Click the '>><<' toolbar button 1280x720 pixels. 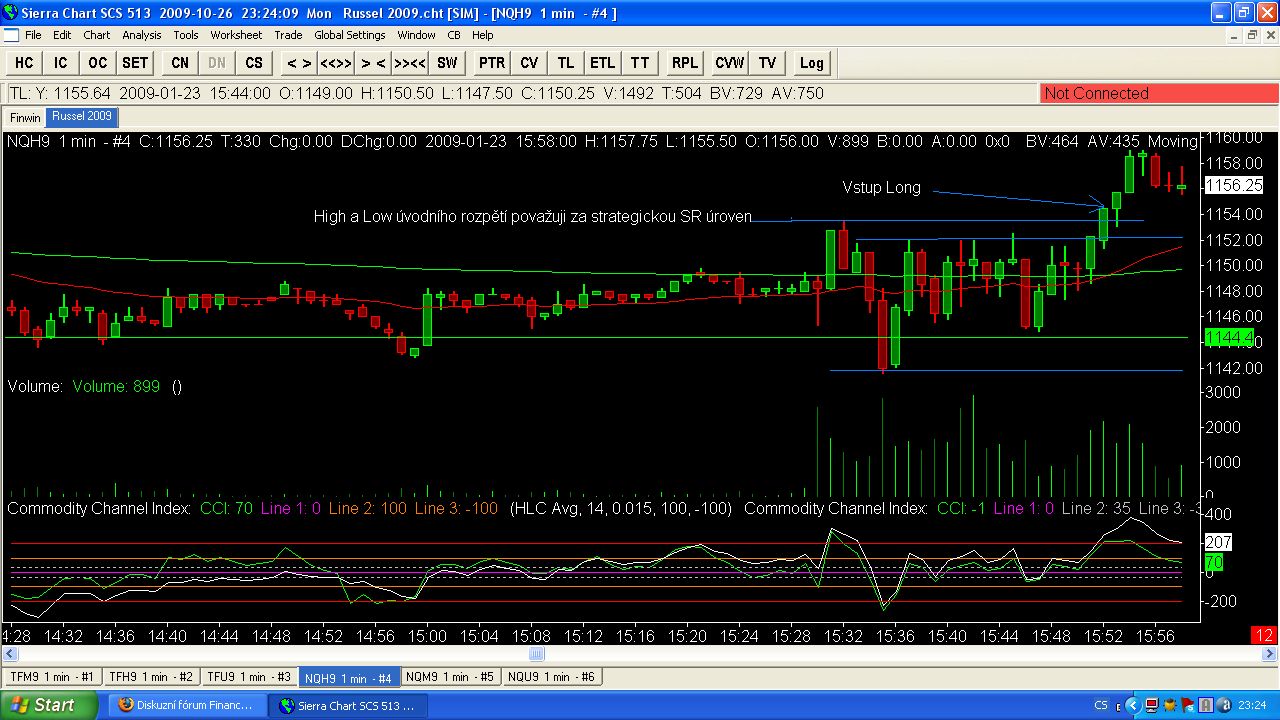pos(410,63)
